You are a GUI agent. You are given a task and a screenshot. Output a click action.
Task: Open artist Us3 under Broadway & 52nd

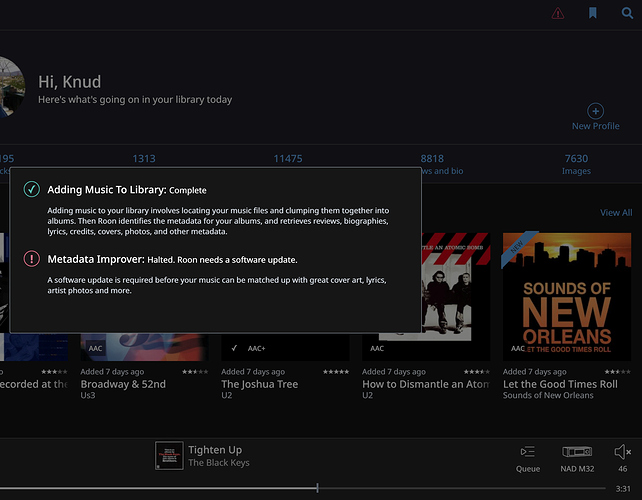88,395
